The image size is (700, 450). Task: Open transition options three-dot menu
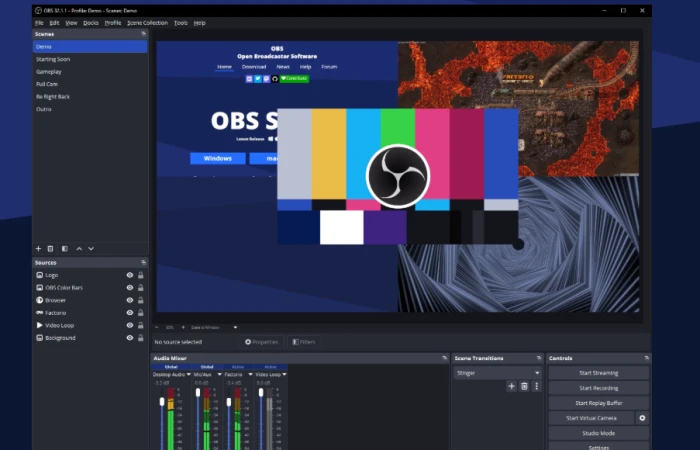[x=537, y=386]
